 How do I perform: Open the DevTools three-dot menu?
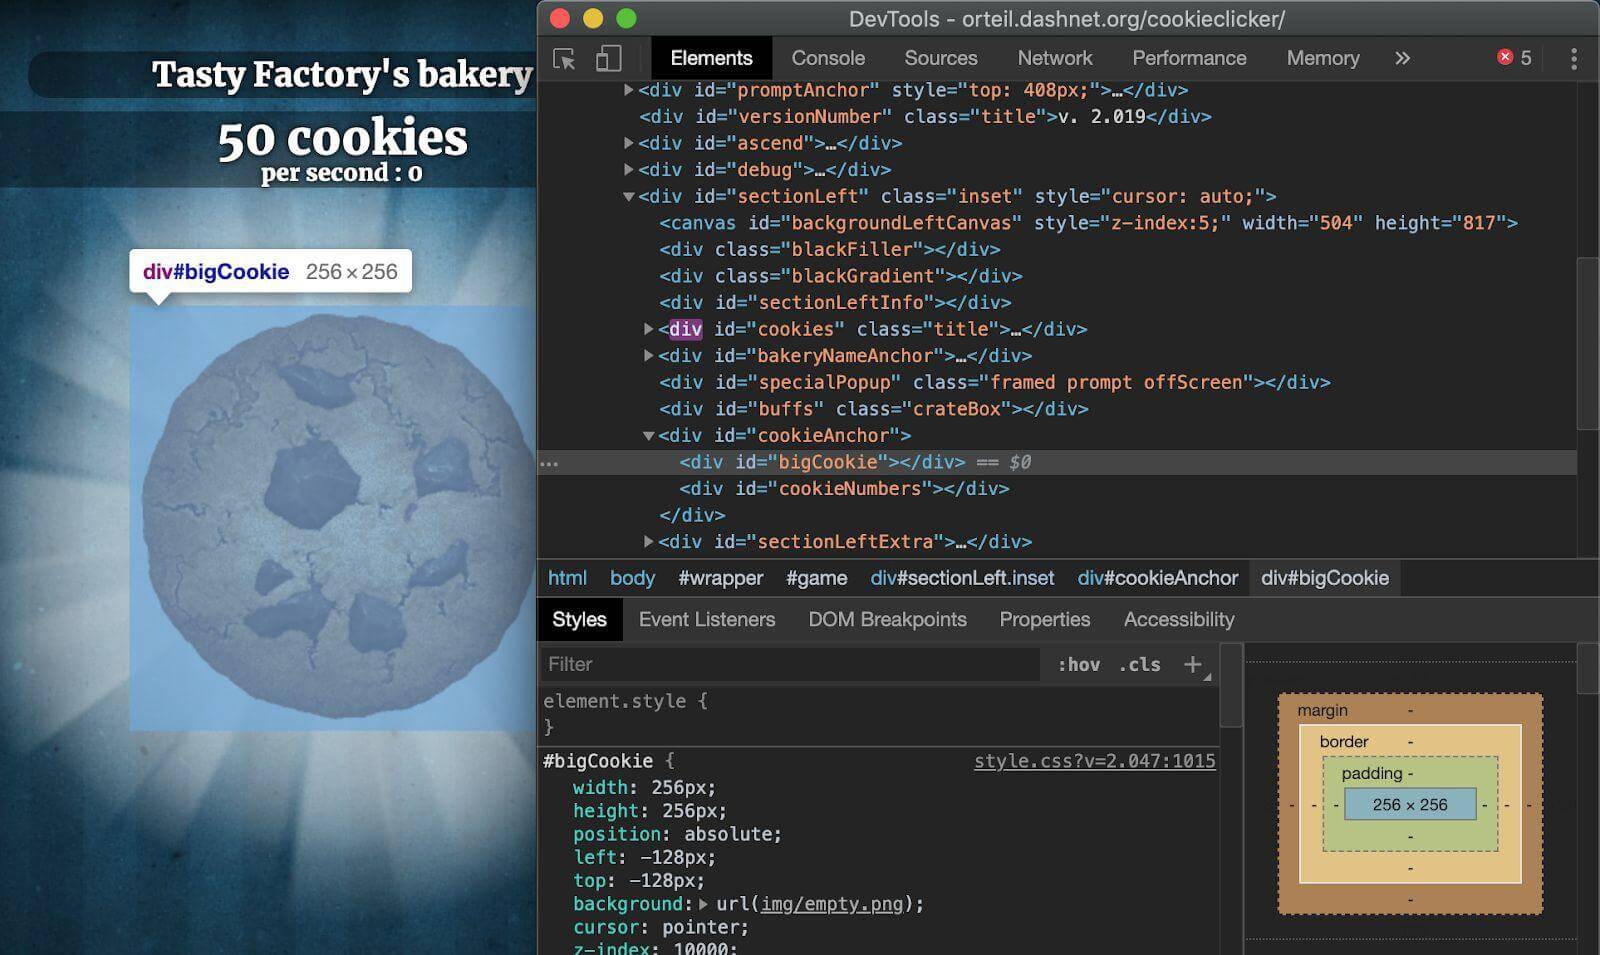tap(1574, 59)
